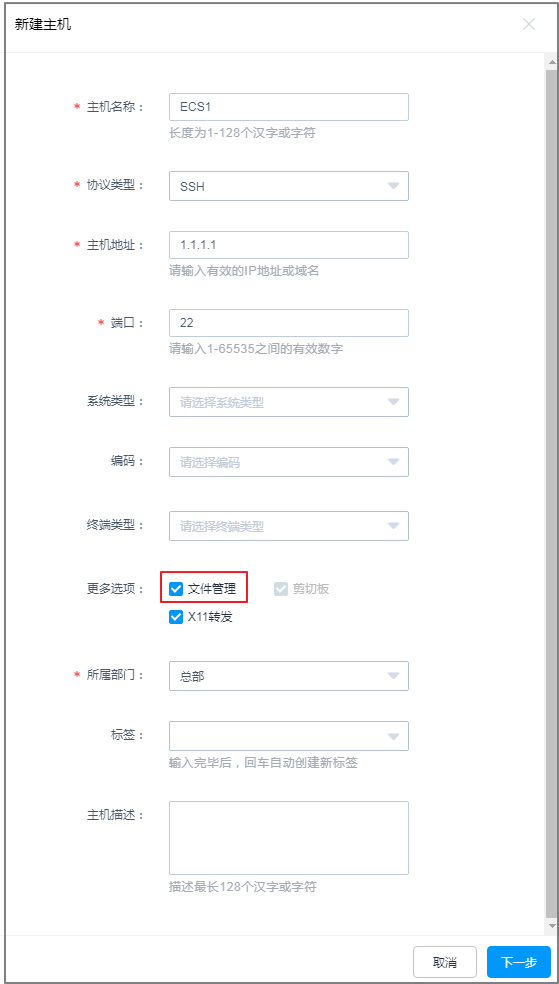Screen dimensions: 559x984
Task: Disable the X11转发 checkbox
Action: click(176, 617)
